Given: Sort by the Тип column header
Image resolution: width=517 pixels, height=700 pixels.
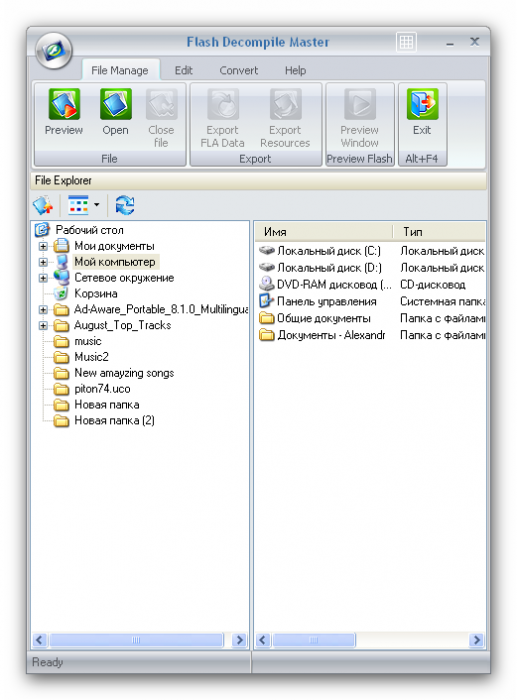Looking at the screenshot, I should coord(440,232).
